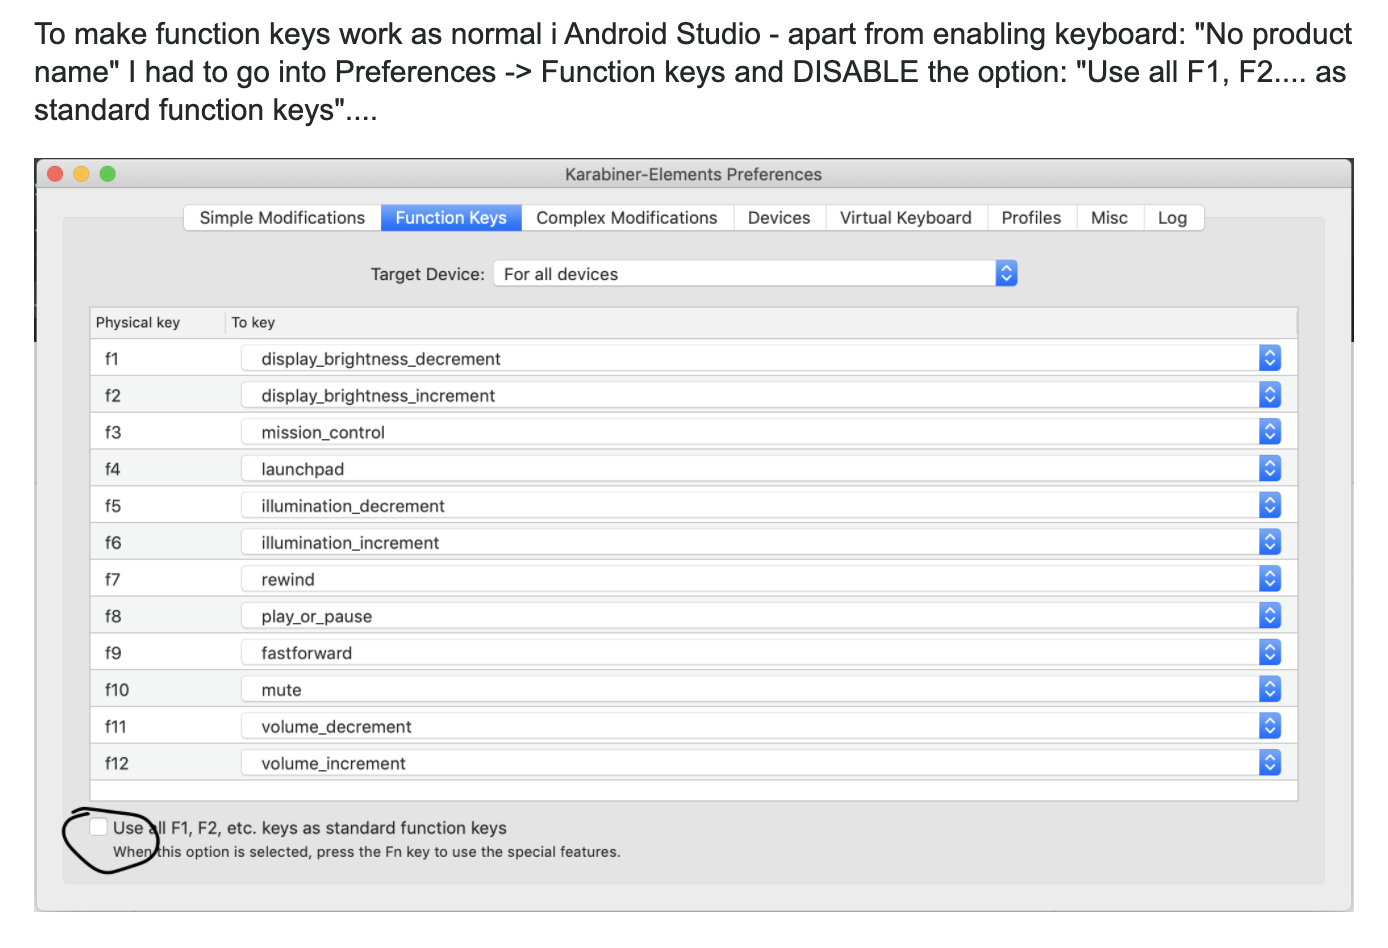The image size is (1388, 948).
Task: Expand the f12 volume_increment dropdown
Action: click(1269, 763)
